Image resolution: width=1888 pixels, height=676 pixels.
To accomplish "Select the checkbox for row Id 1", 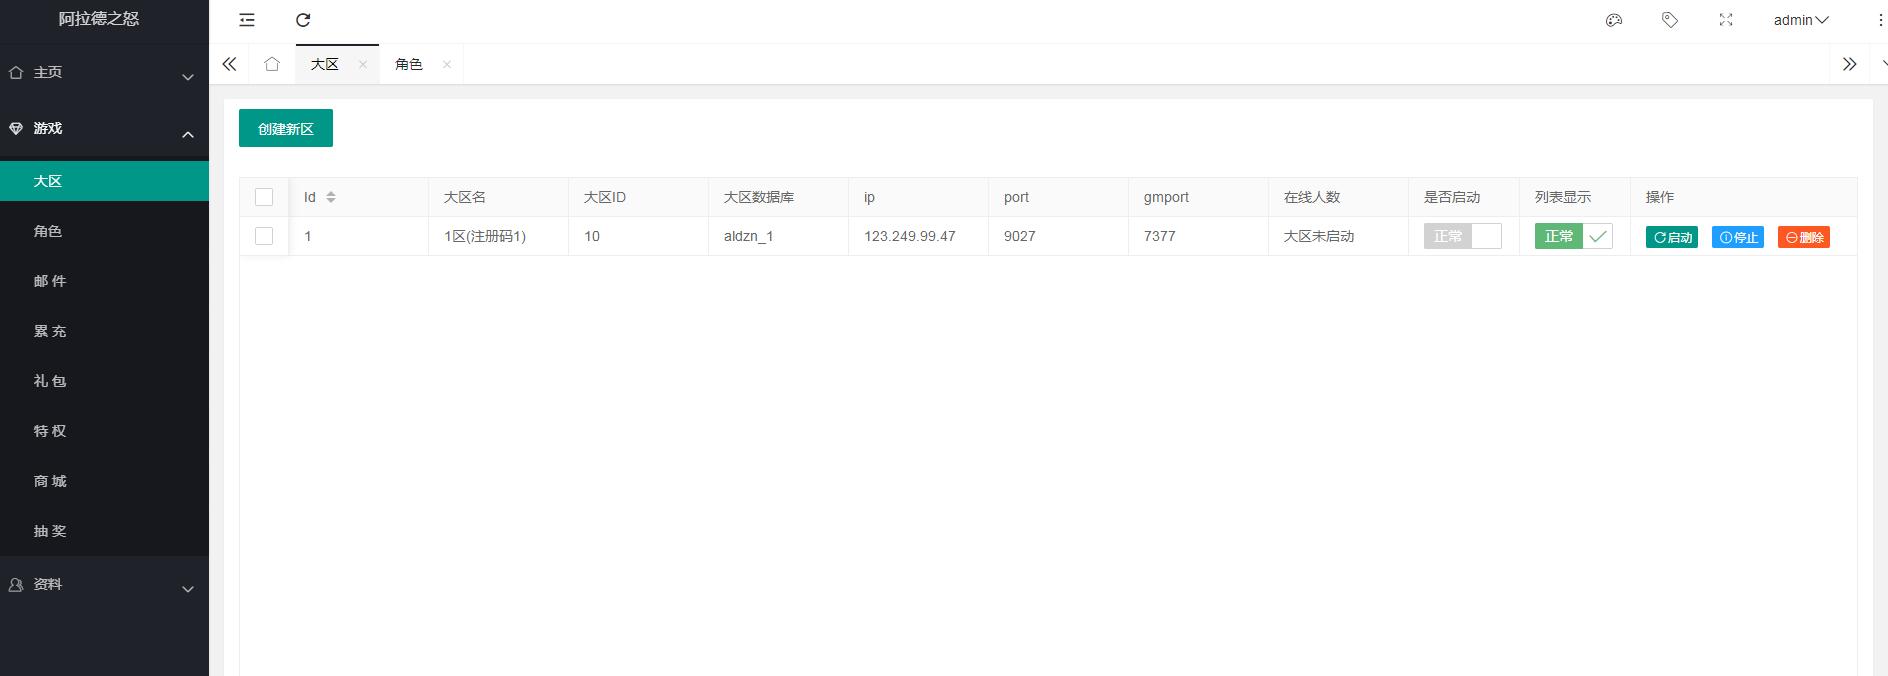I will 264,236.
